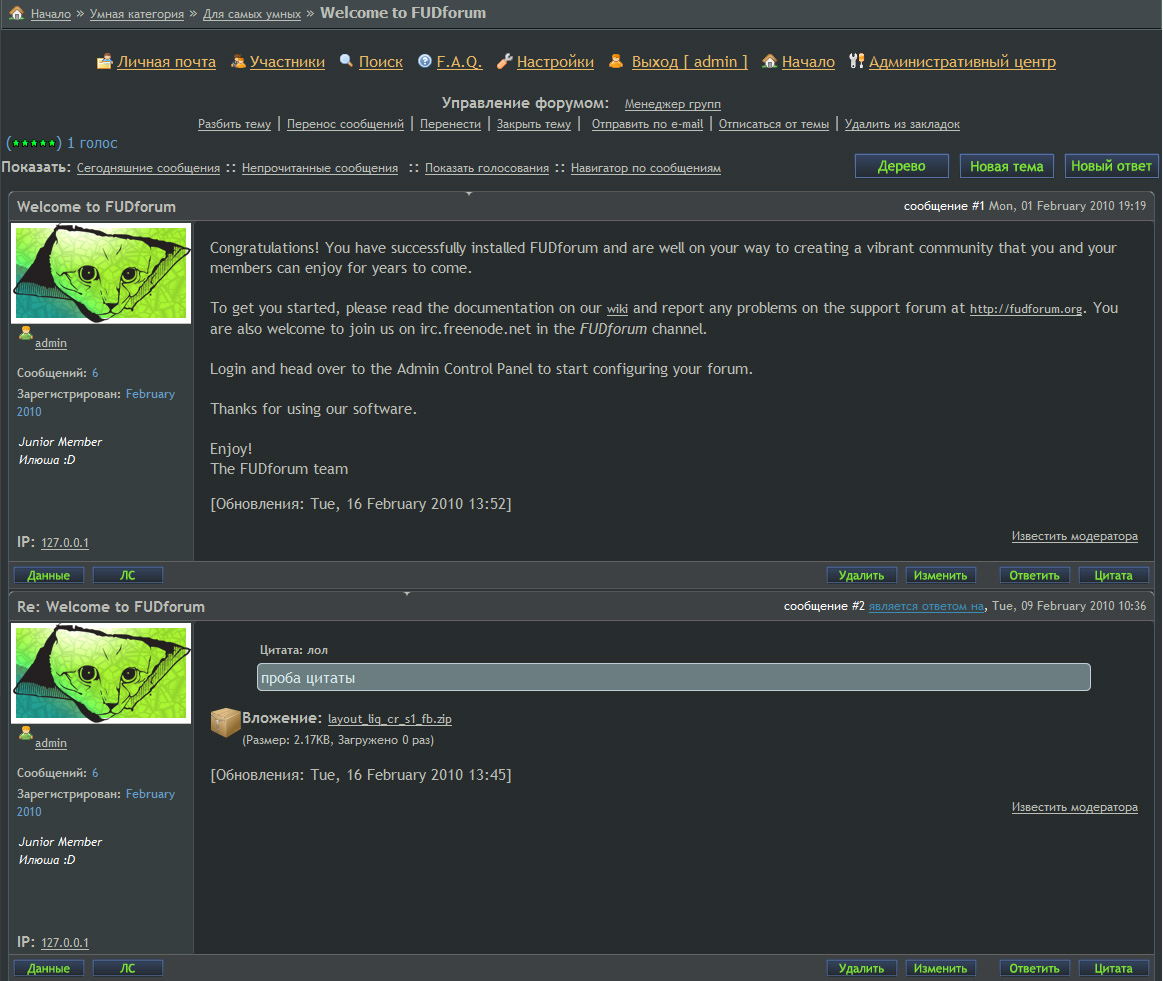
Task: Collapse the second message with its top arrow
Action: [x=406, y=594]
